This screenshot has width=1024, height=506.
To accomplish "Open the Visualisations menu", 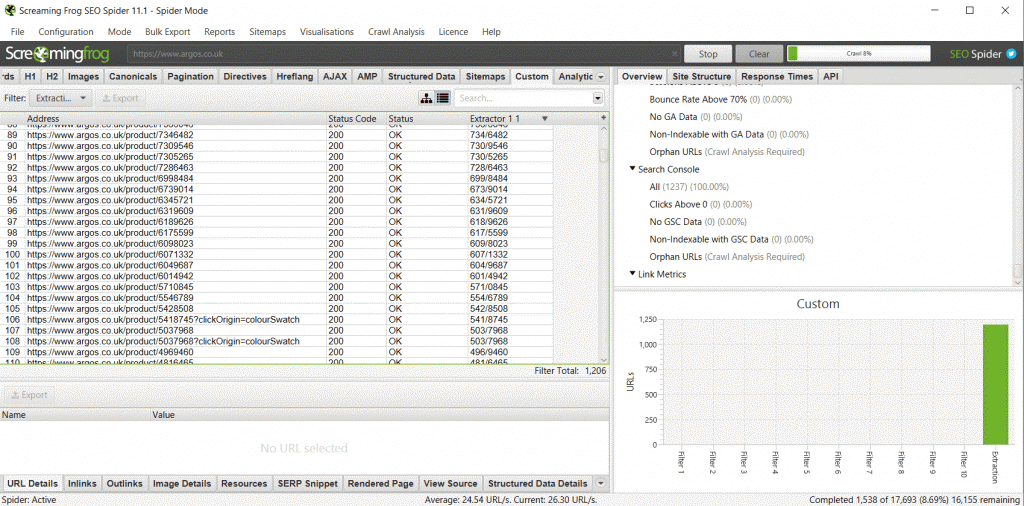I will point(327,31).
